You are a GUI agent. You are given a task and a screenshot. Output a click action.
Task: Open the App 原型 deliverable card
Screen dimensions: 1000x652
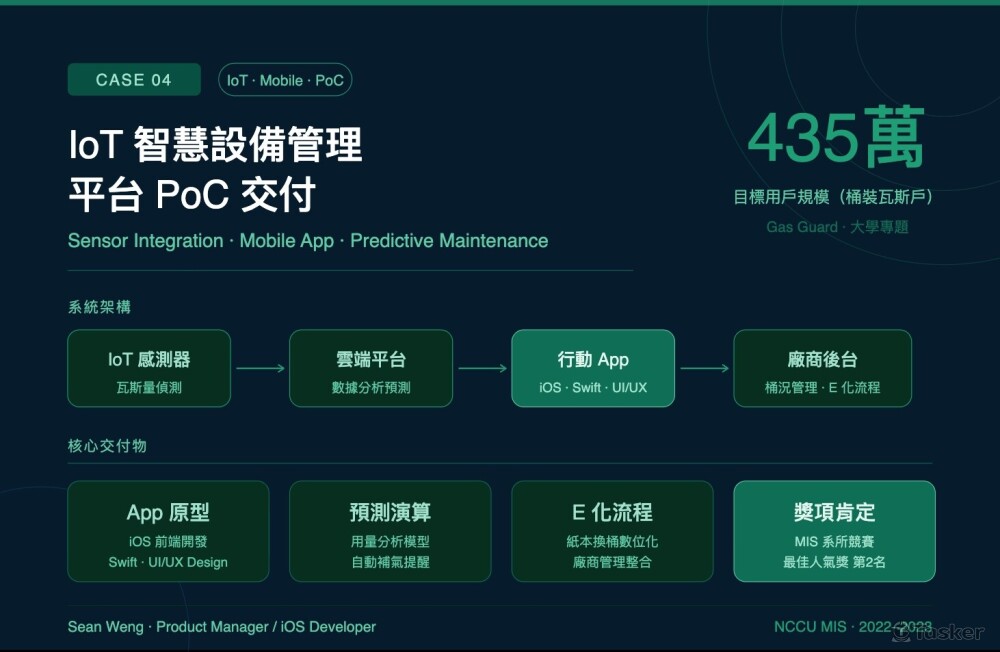tap(168, 532)
